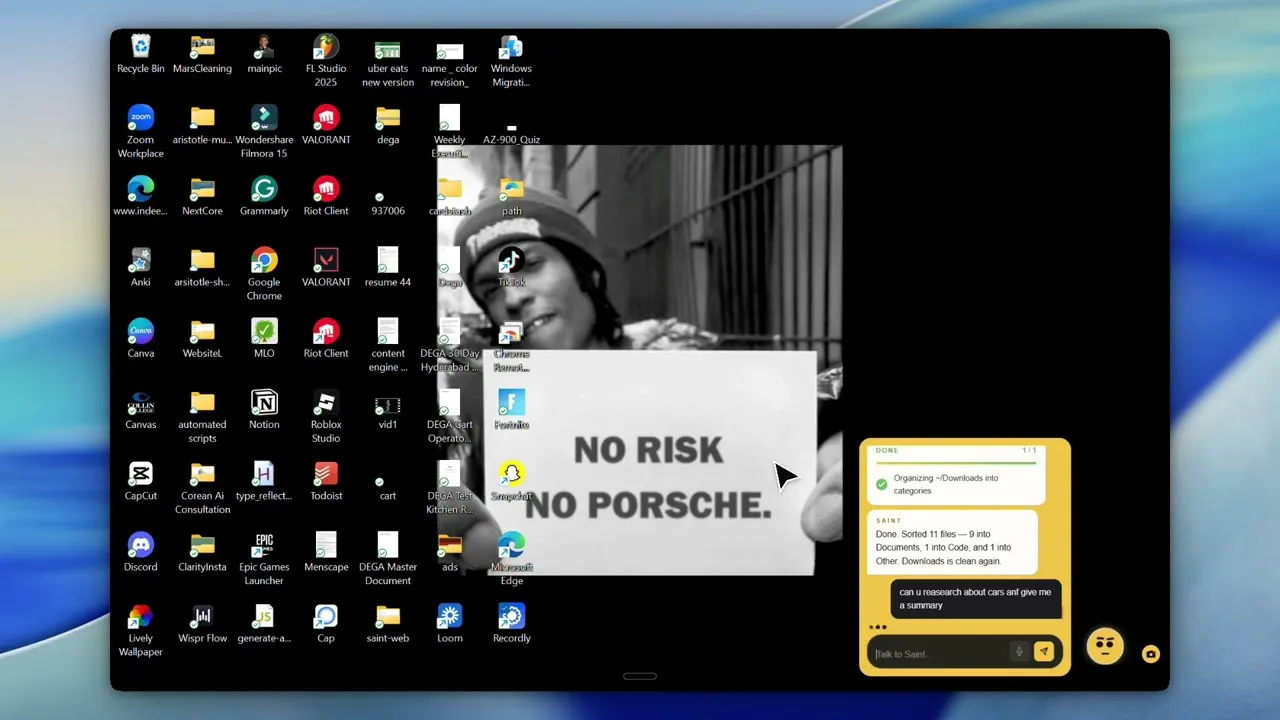Select the Windows Migration shortcut icon
The width and height of the screenshot is (1280, 720).
[512, 60]
